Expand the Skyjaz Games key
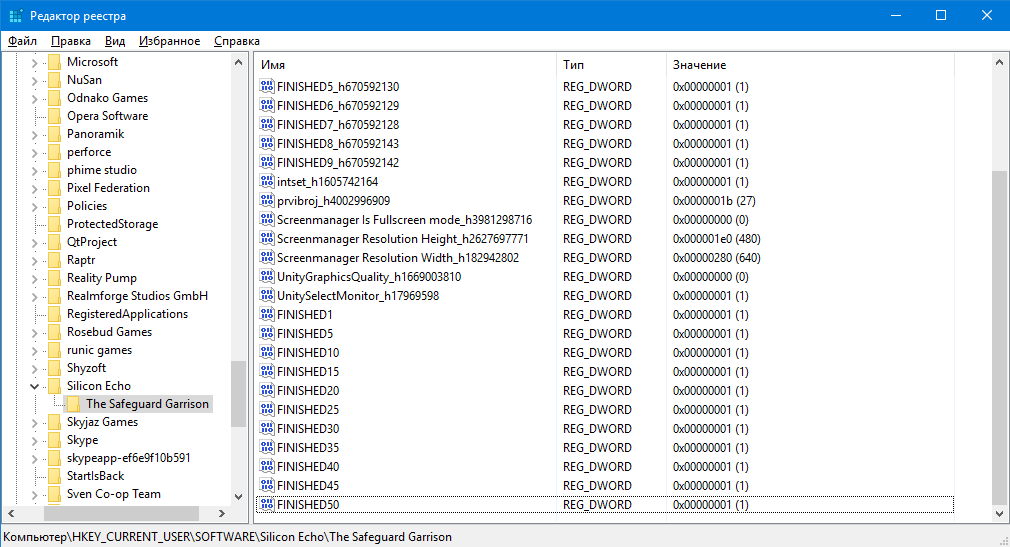Screen dimensions: 1010x547 (x=34, y=423)
